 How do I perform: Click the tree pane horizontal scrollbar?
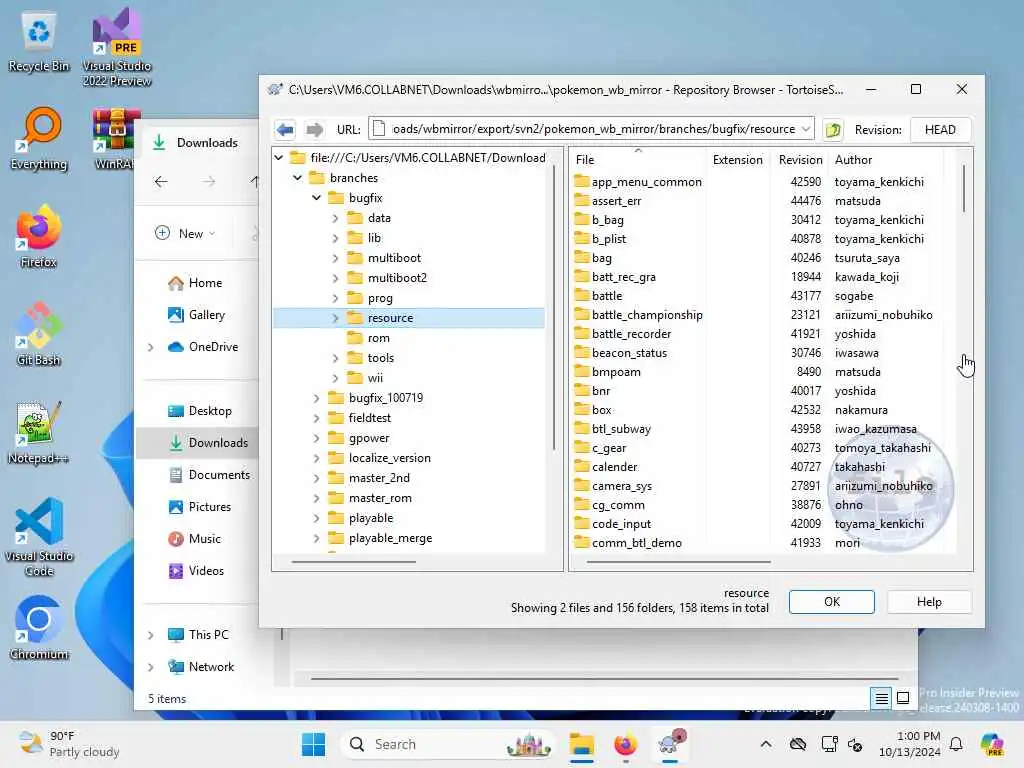point(353,562)
